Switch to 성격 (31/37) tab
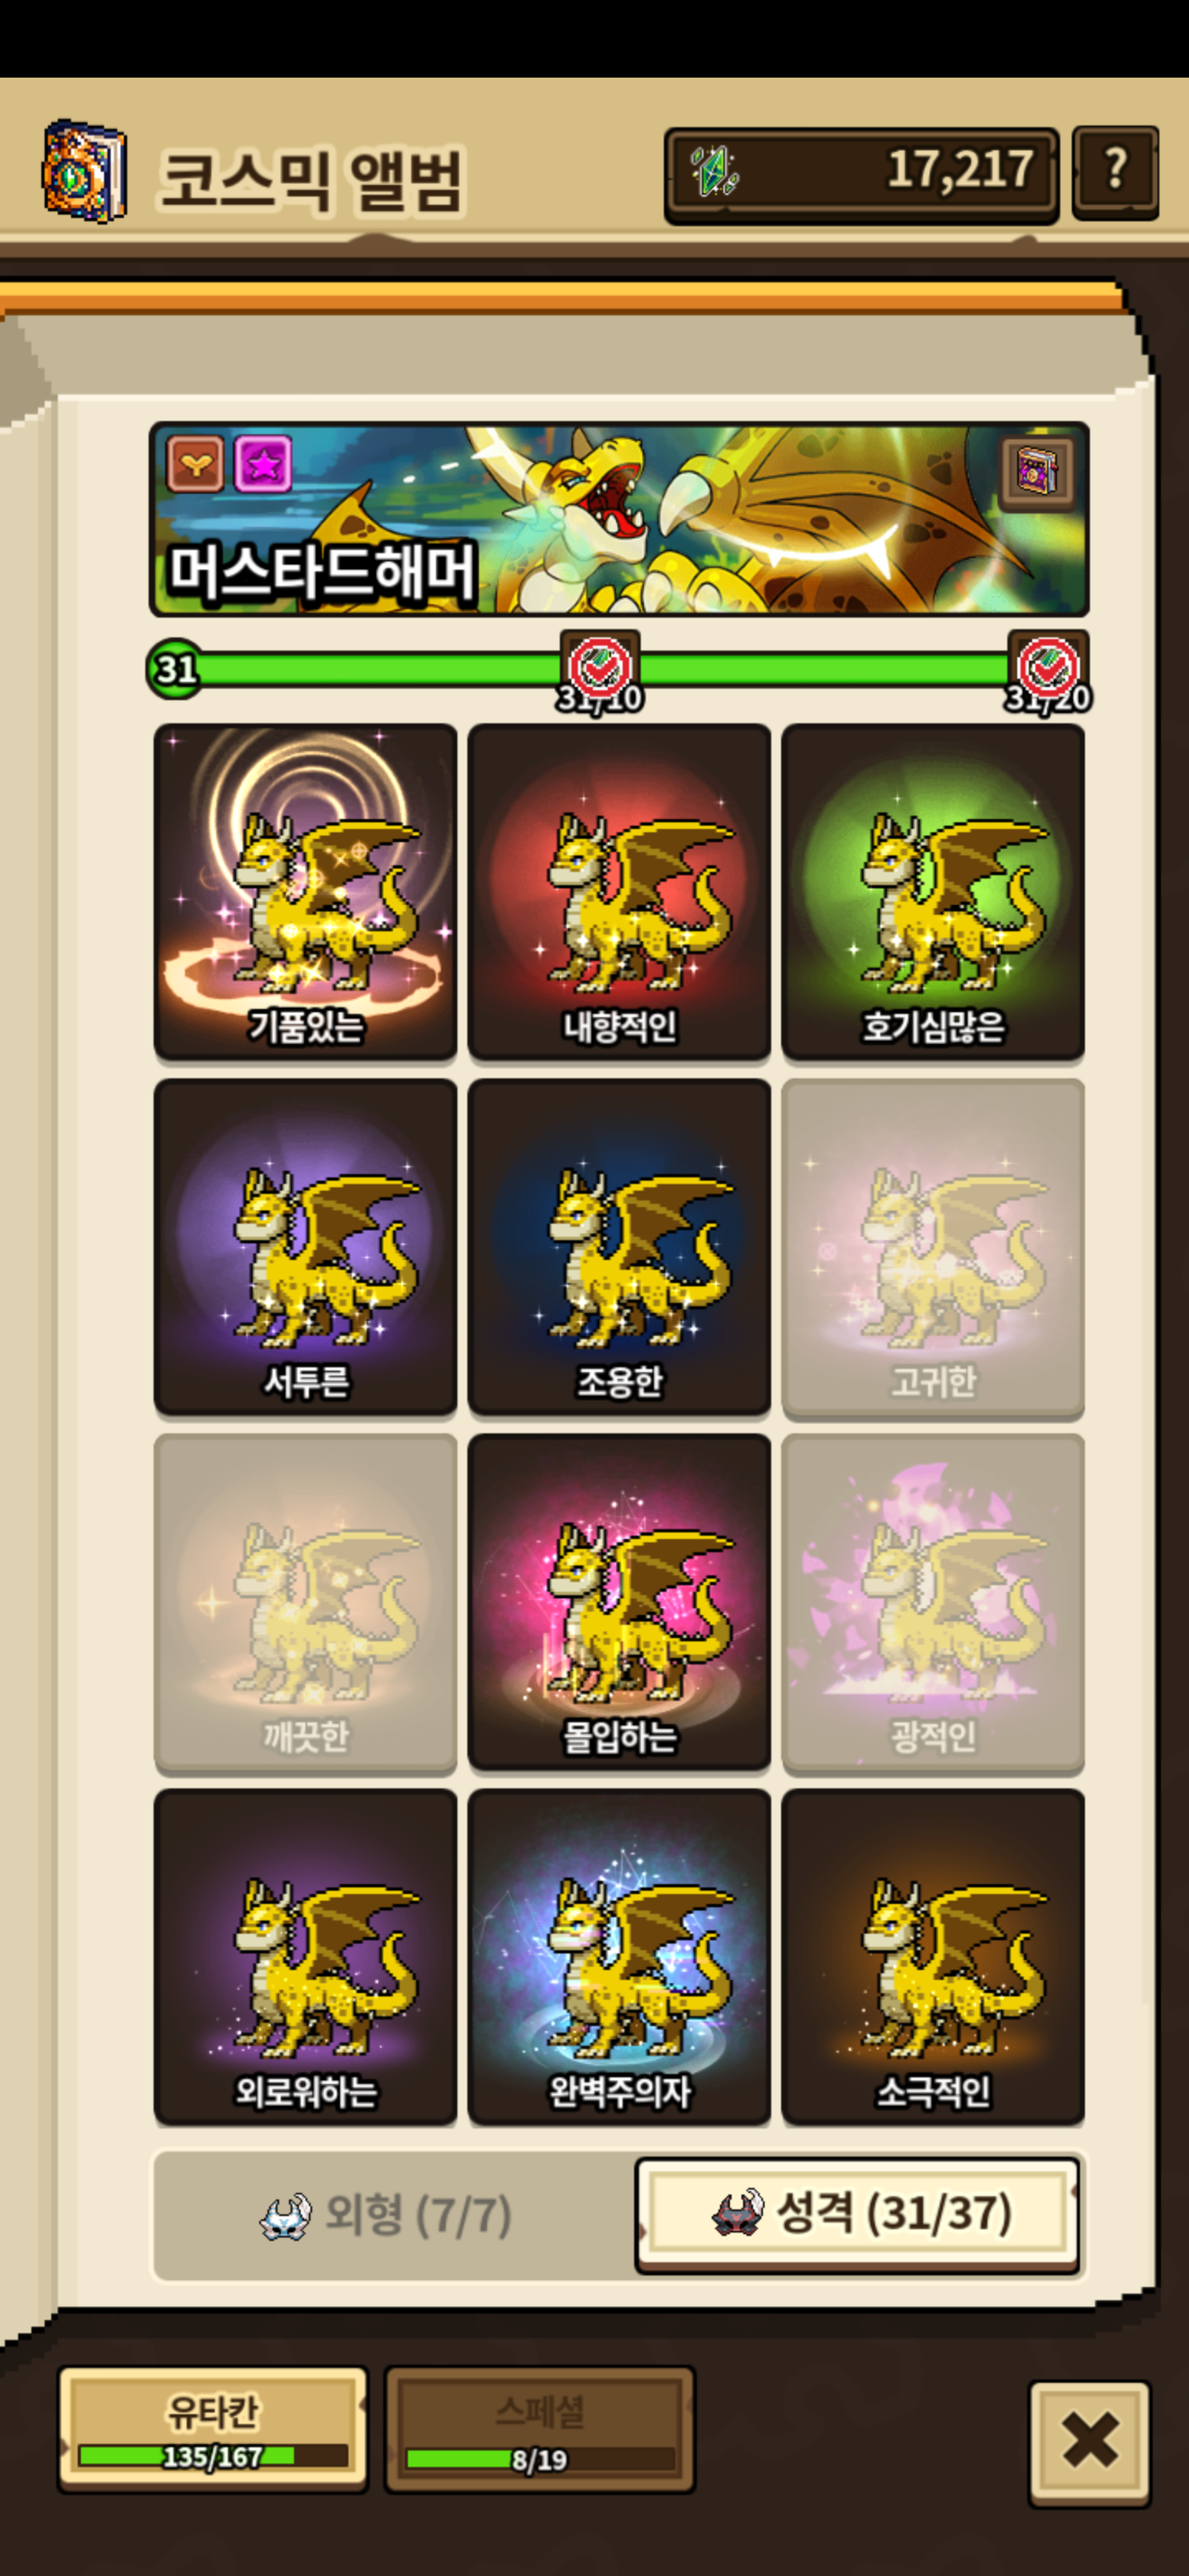The image size is (1189, 2576). pos(858,2213)
